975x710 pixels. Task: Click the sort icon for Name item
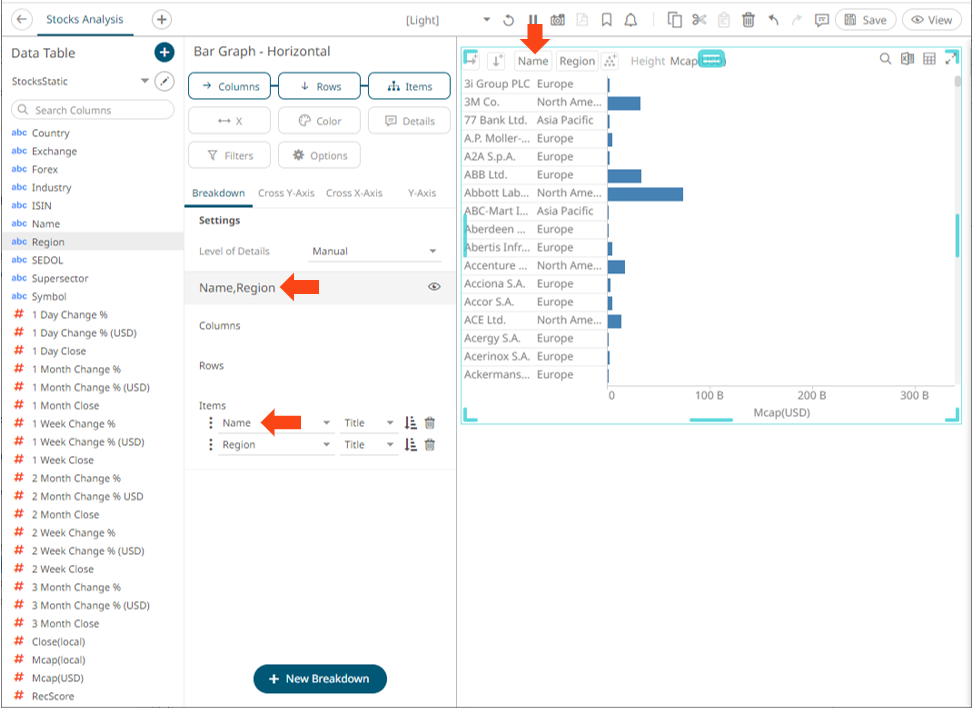pos(411,423)
